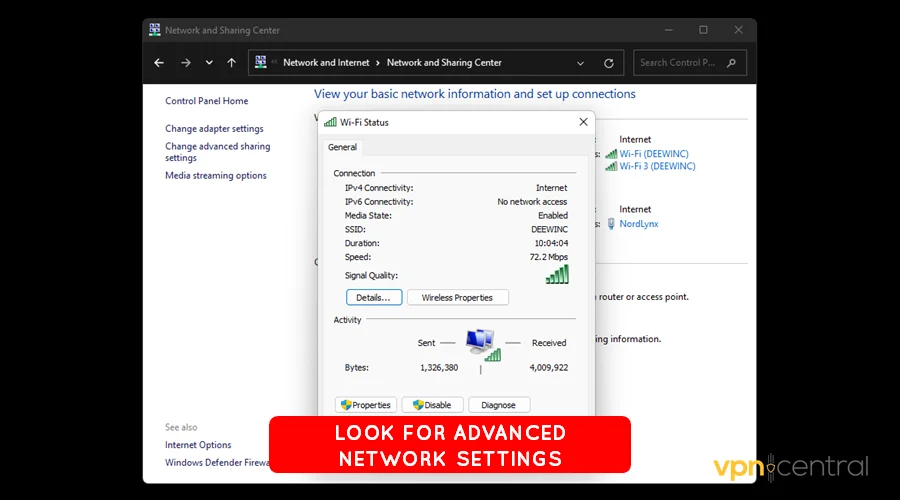
Task: Click the search magnifier icon
Action: (731, 63)
